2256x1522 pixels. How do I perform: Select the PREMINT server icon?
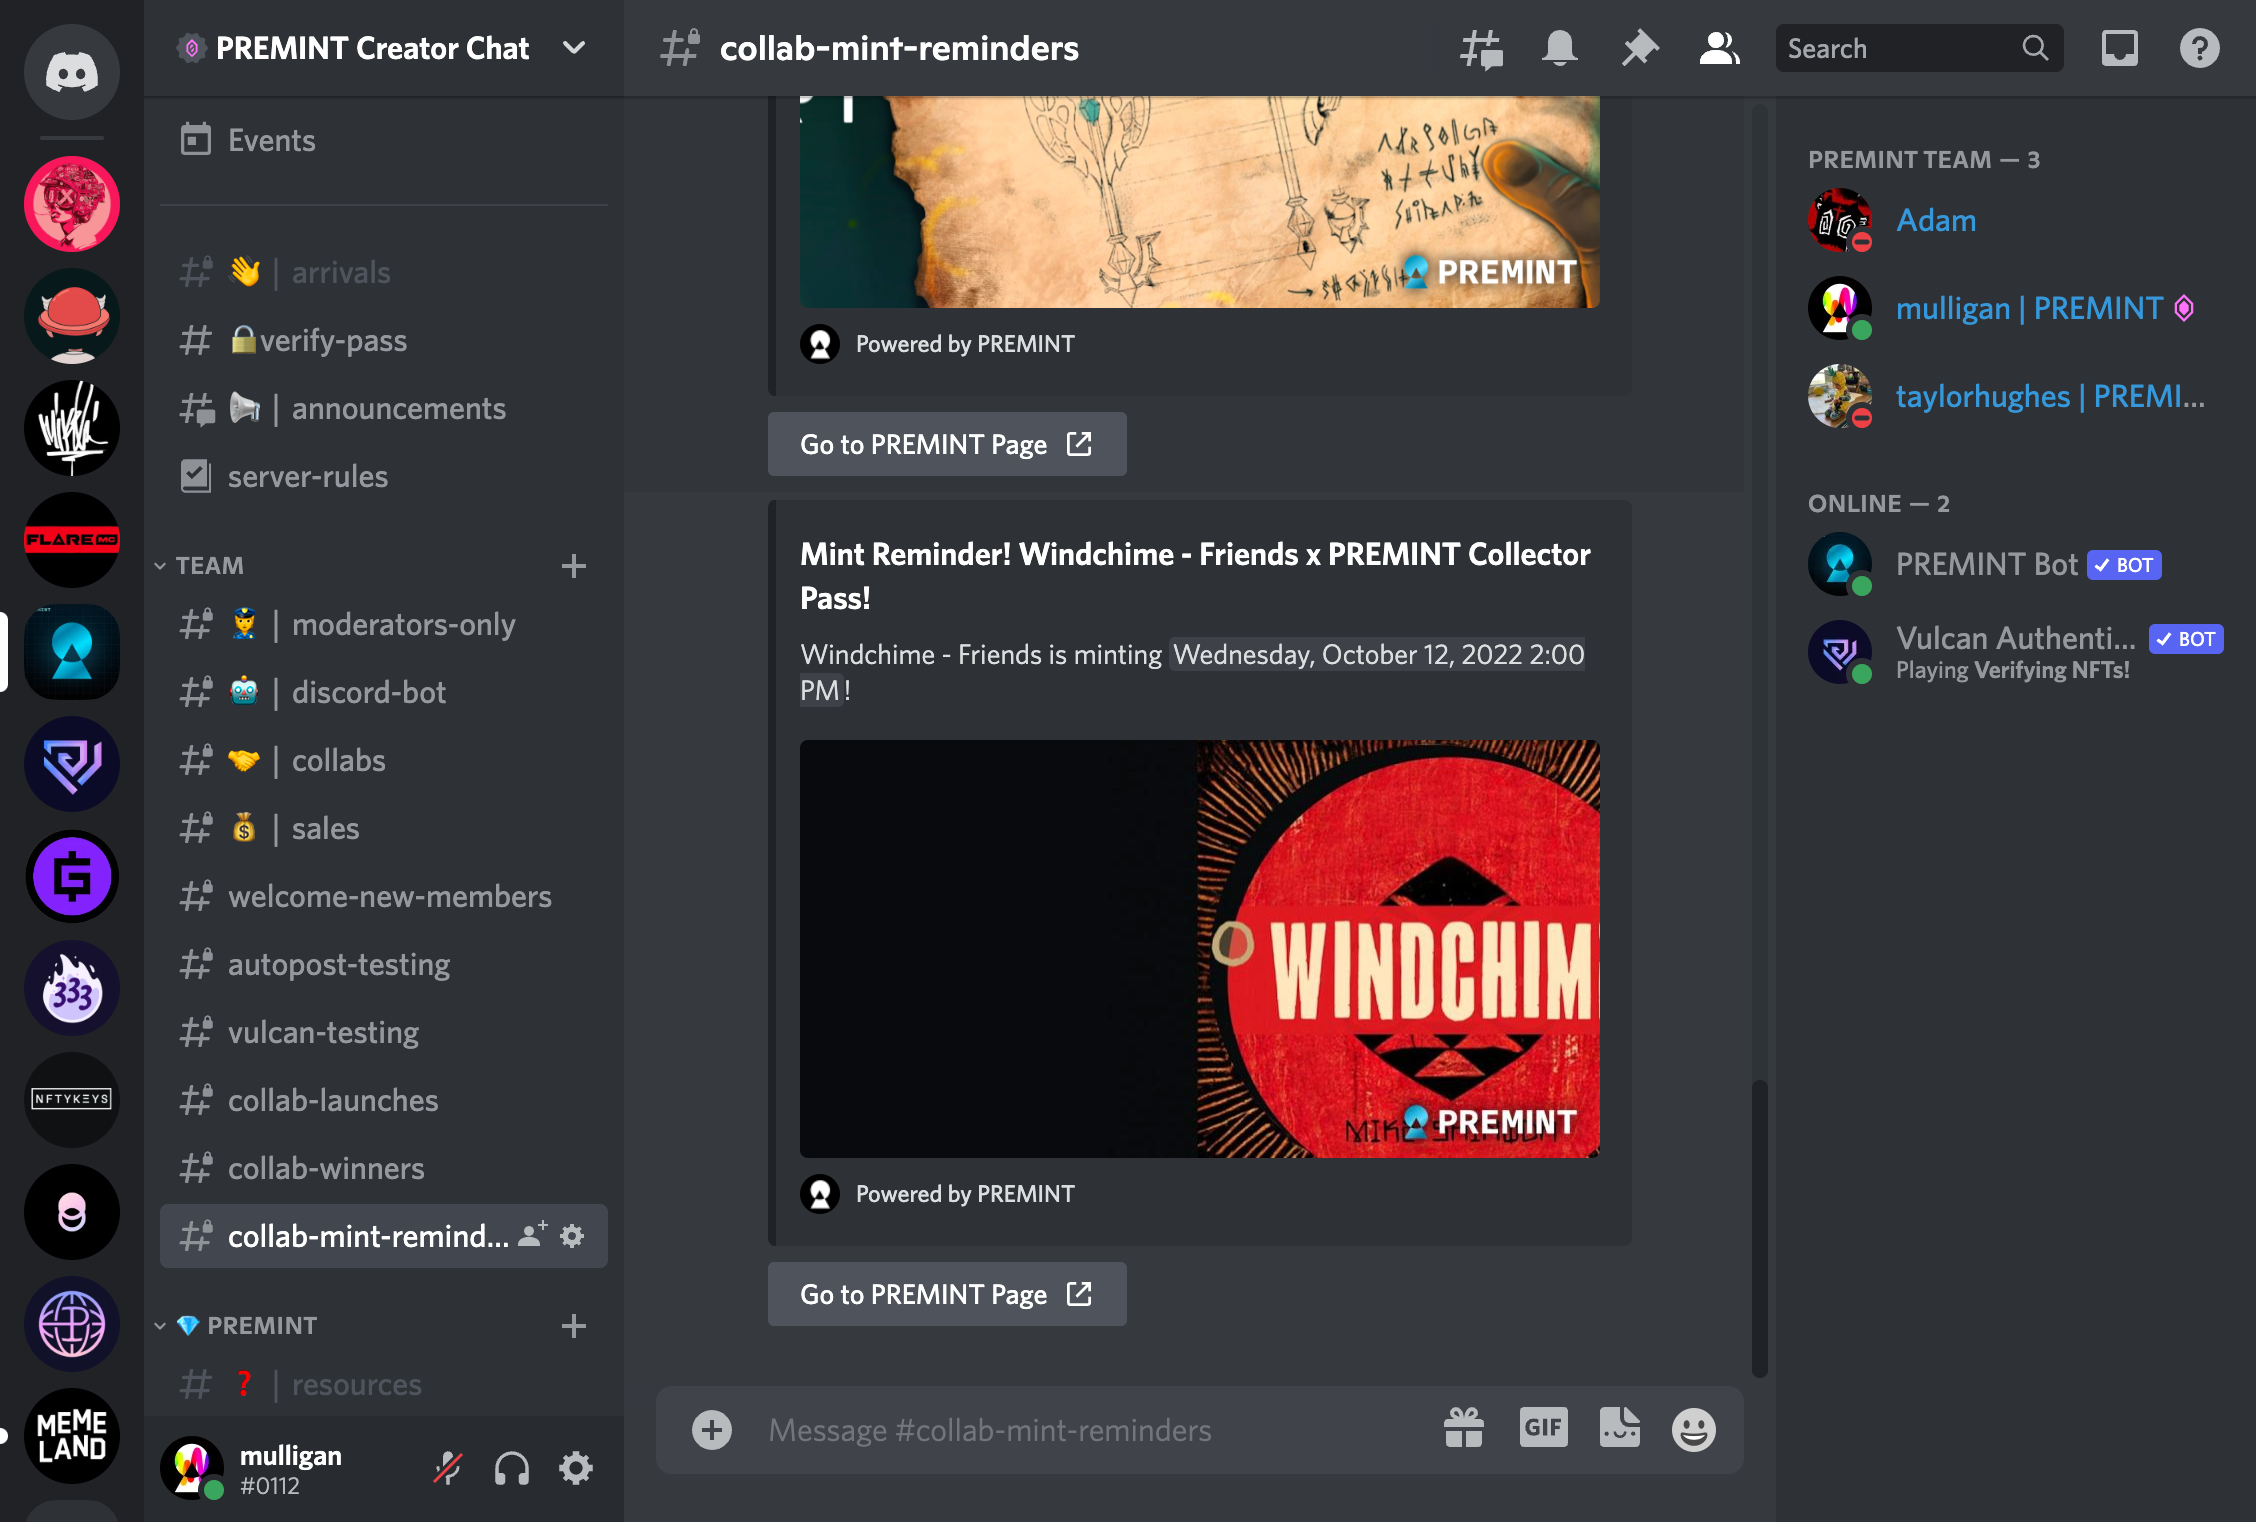[72, 652]
